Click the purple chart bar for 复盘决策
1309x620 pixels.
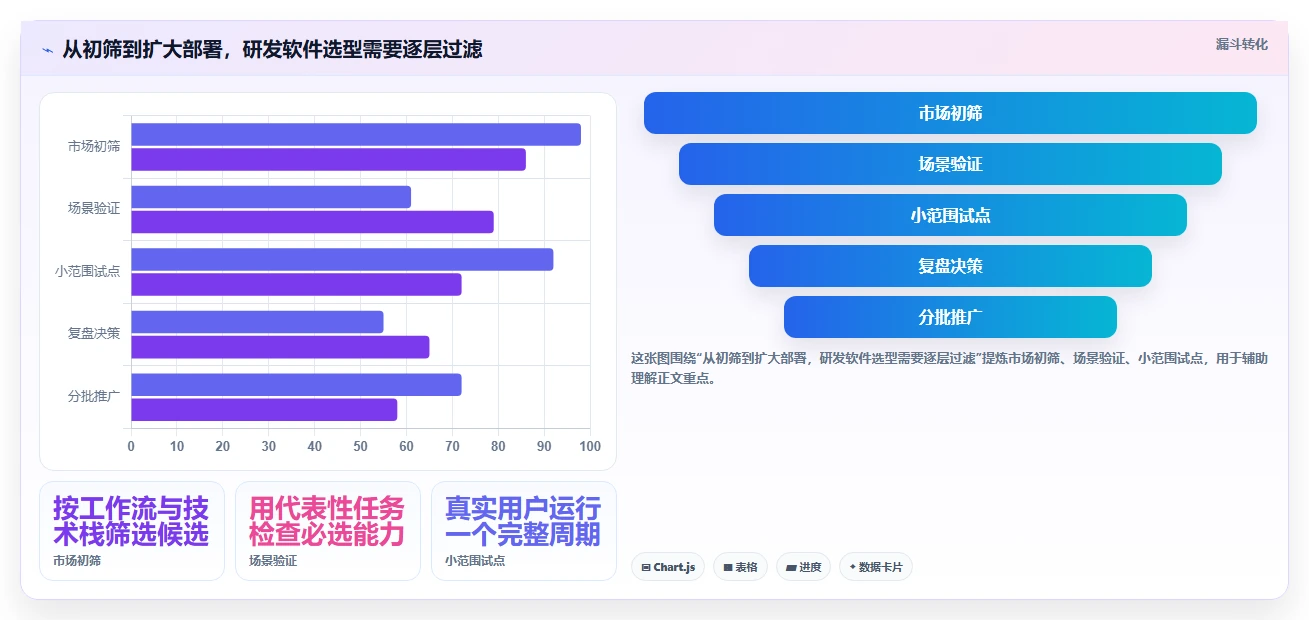[280, 347]
